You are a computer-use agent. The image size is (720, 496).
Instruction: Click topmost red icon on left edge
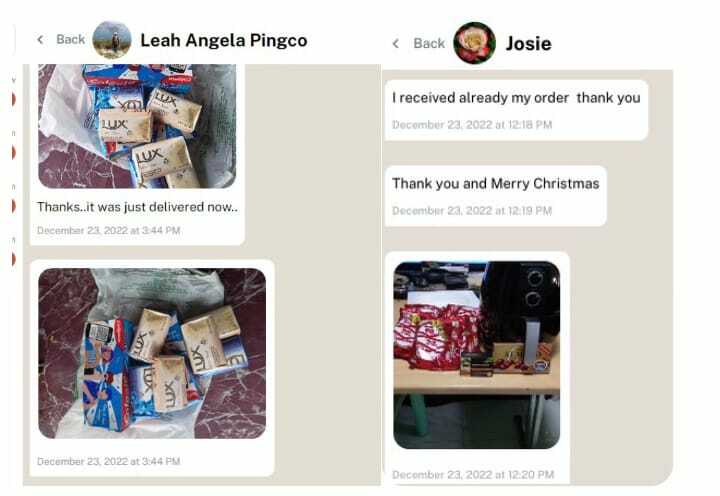pyautogui.click(x=14, y=99)
